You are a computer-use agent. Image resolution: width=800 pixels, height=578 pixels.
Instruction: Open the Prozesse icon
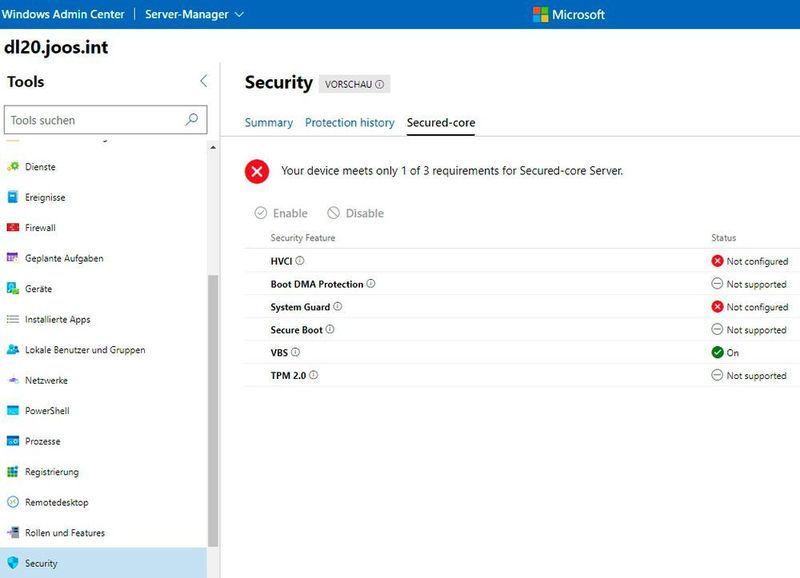click(x=13, y=441)
